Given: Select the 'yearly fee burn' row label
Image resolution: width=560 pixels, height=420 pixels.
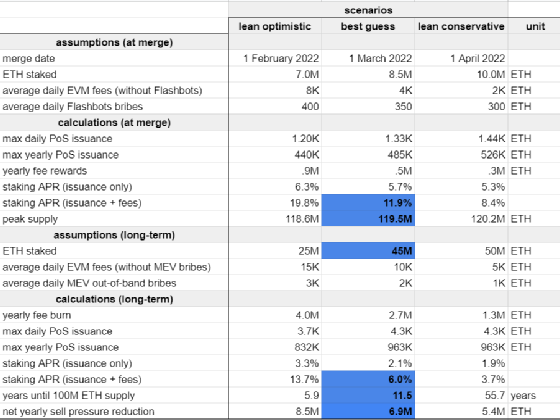Looking at the screenshot, I should pos(36,315).
